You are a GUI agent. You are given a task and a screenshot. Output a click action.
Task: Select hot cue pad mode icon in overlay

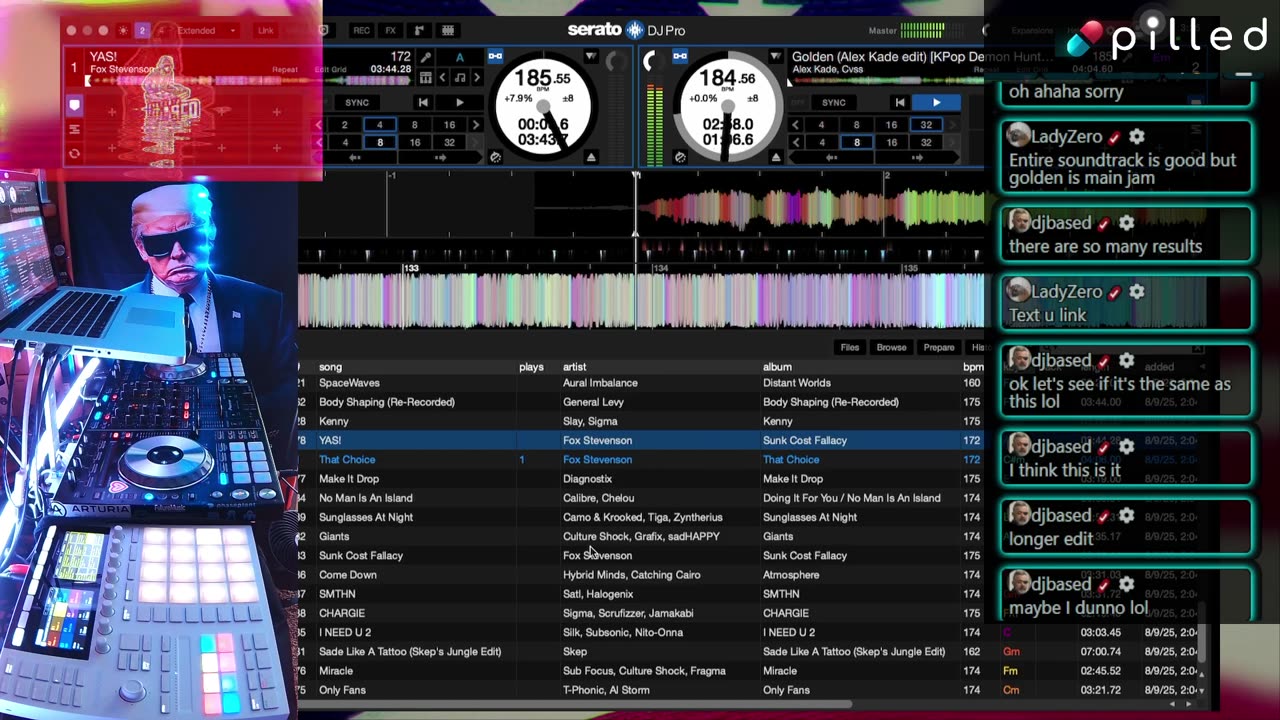[74, 105]
